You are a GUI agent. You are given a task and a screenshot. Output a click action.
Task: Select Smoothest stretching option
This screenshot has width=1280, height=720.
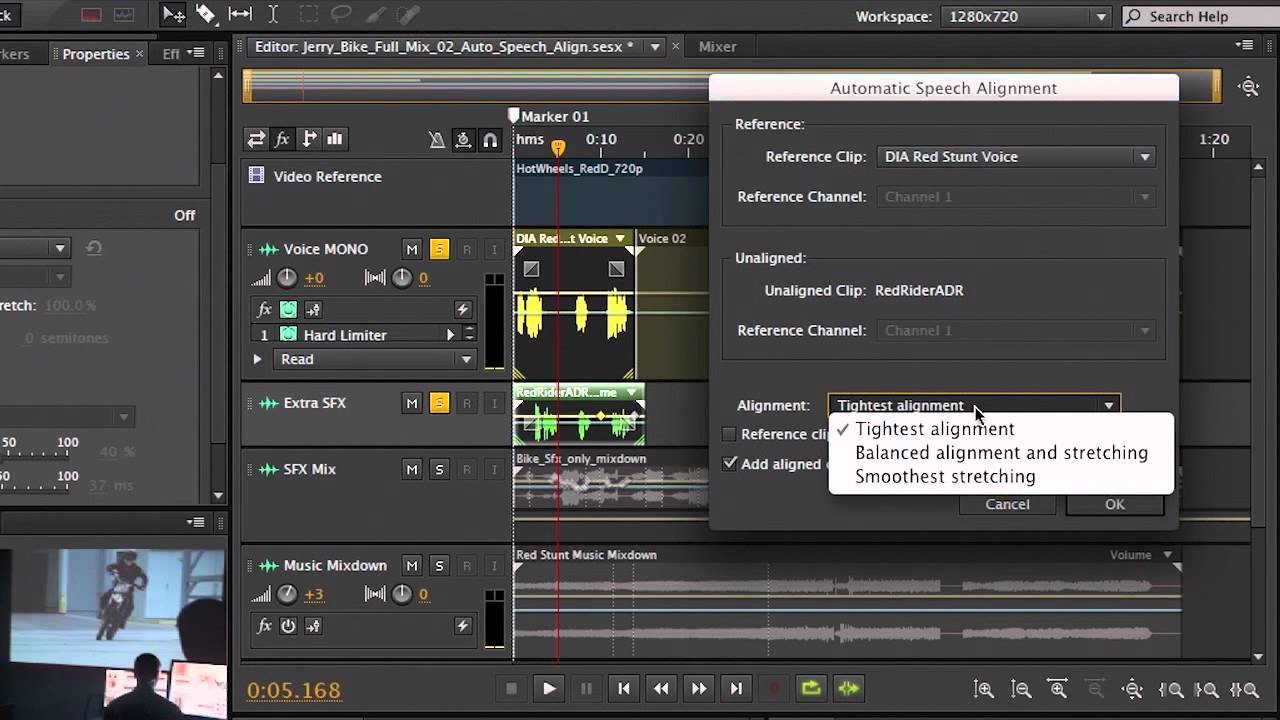point(945,477)
